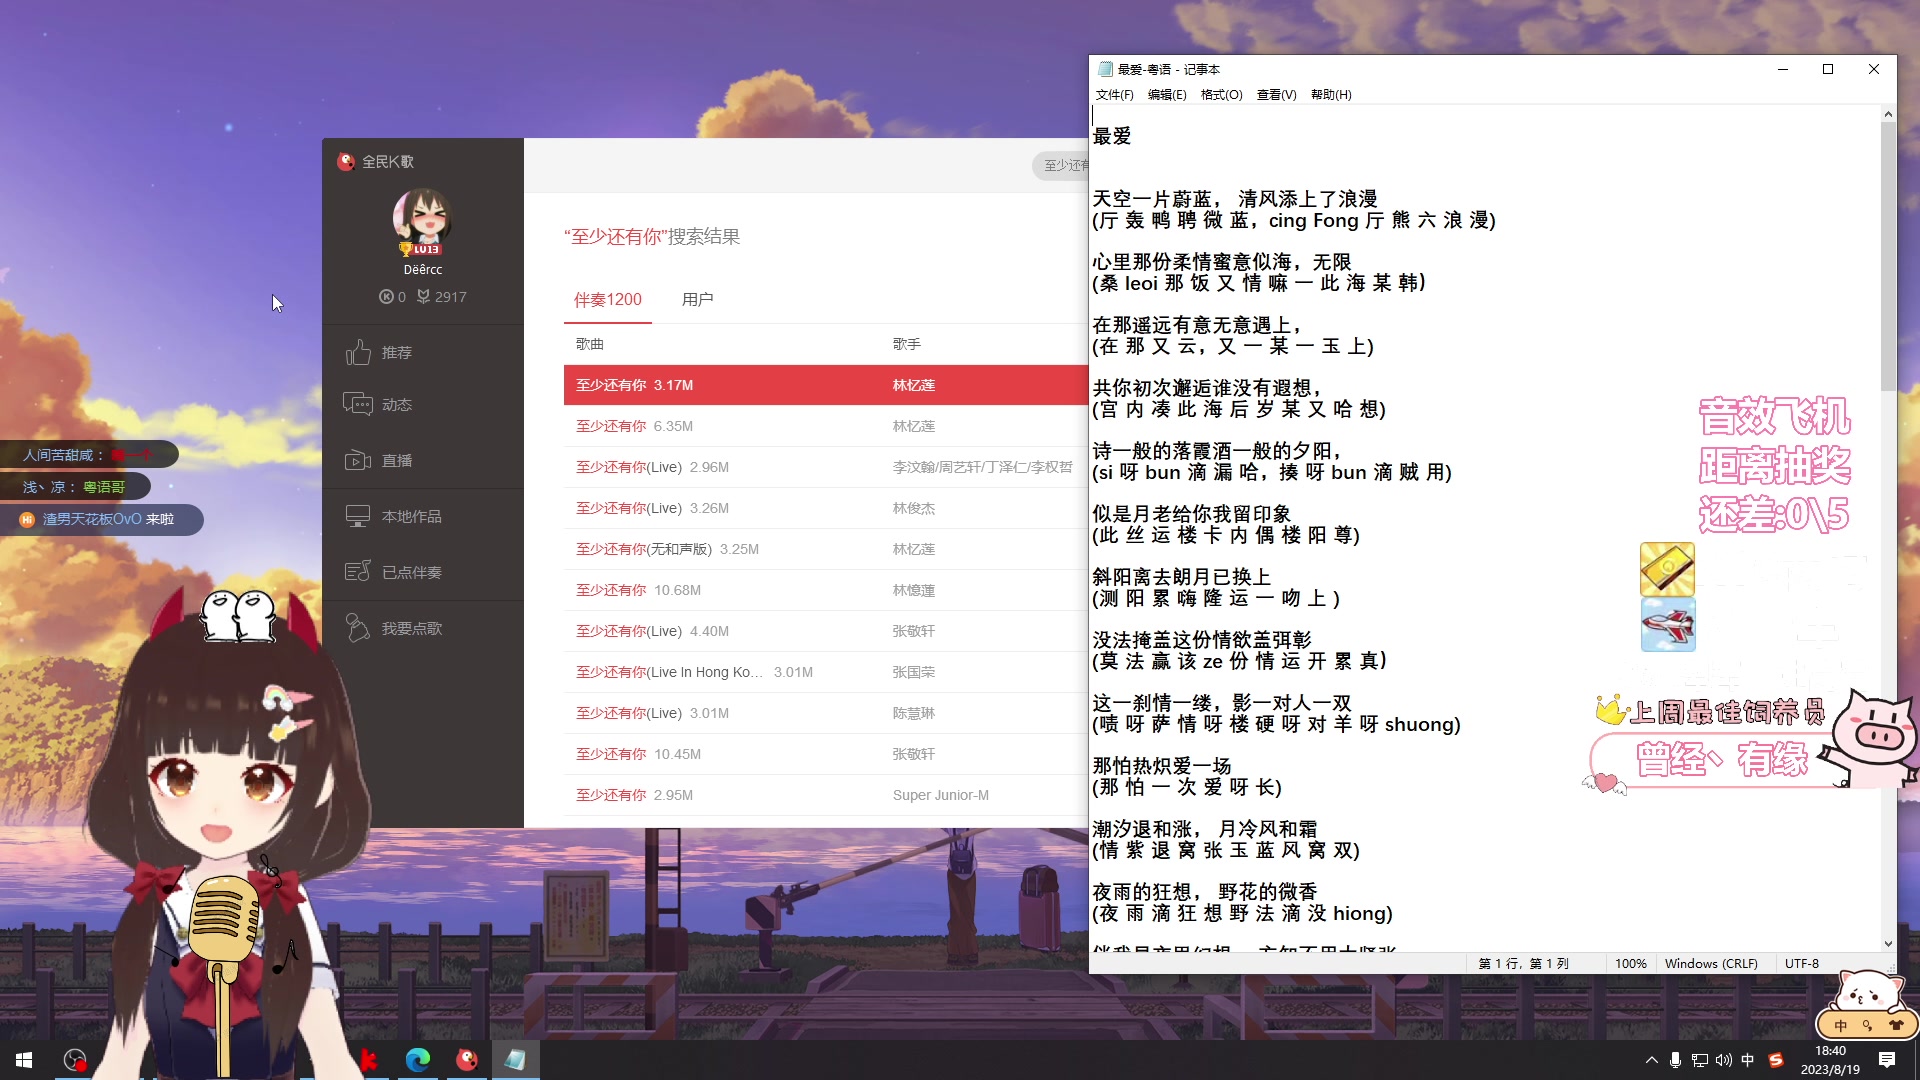Viewport: 1920px width, 1080px height.
Task: Open volume speaker tray icon
Action: pos(1724,1060)
